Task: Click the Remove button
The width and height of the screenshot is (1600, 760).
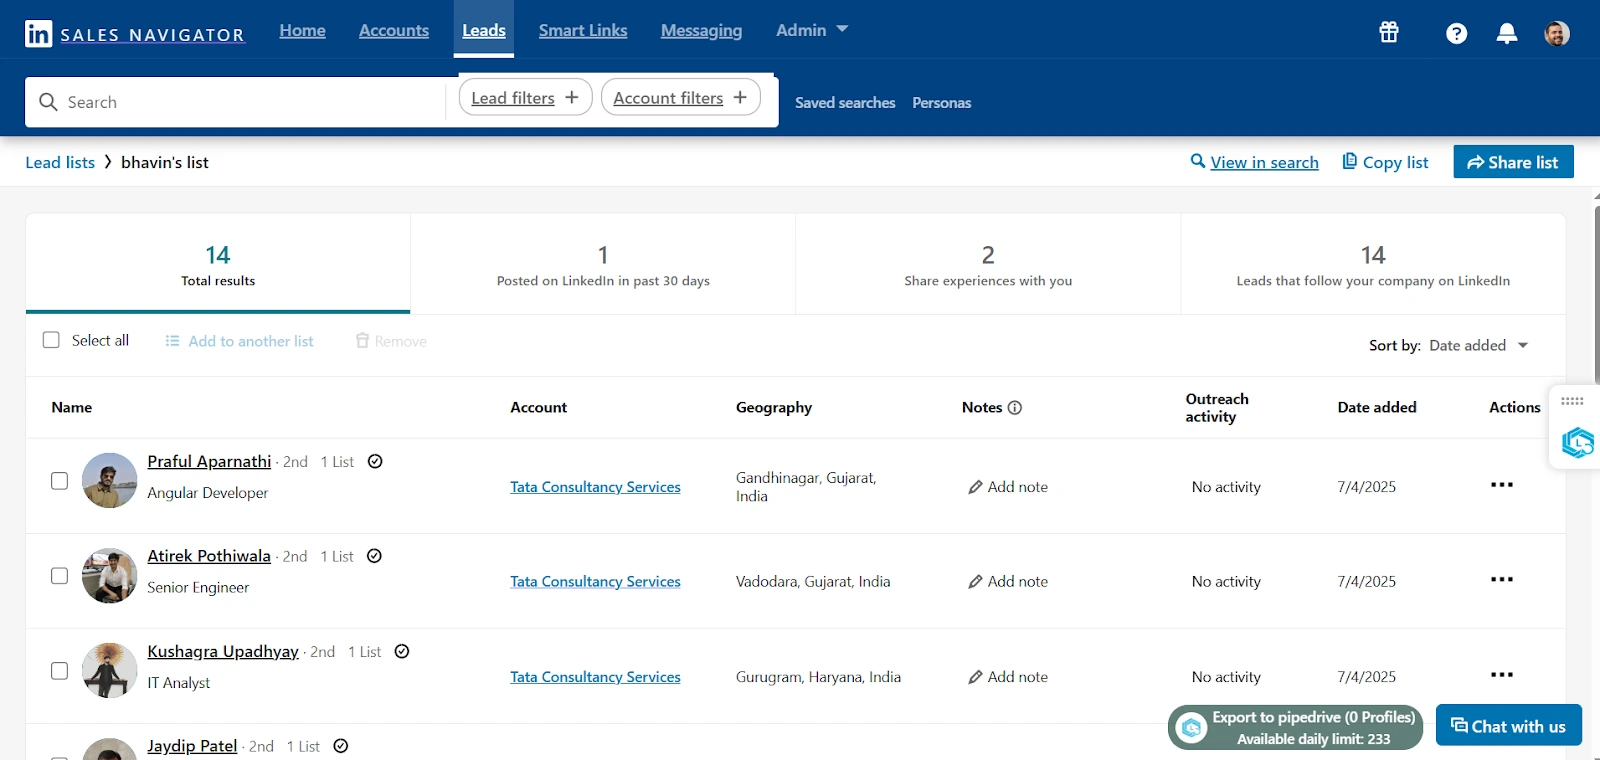Action: (x=391, y=341)
